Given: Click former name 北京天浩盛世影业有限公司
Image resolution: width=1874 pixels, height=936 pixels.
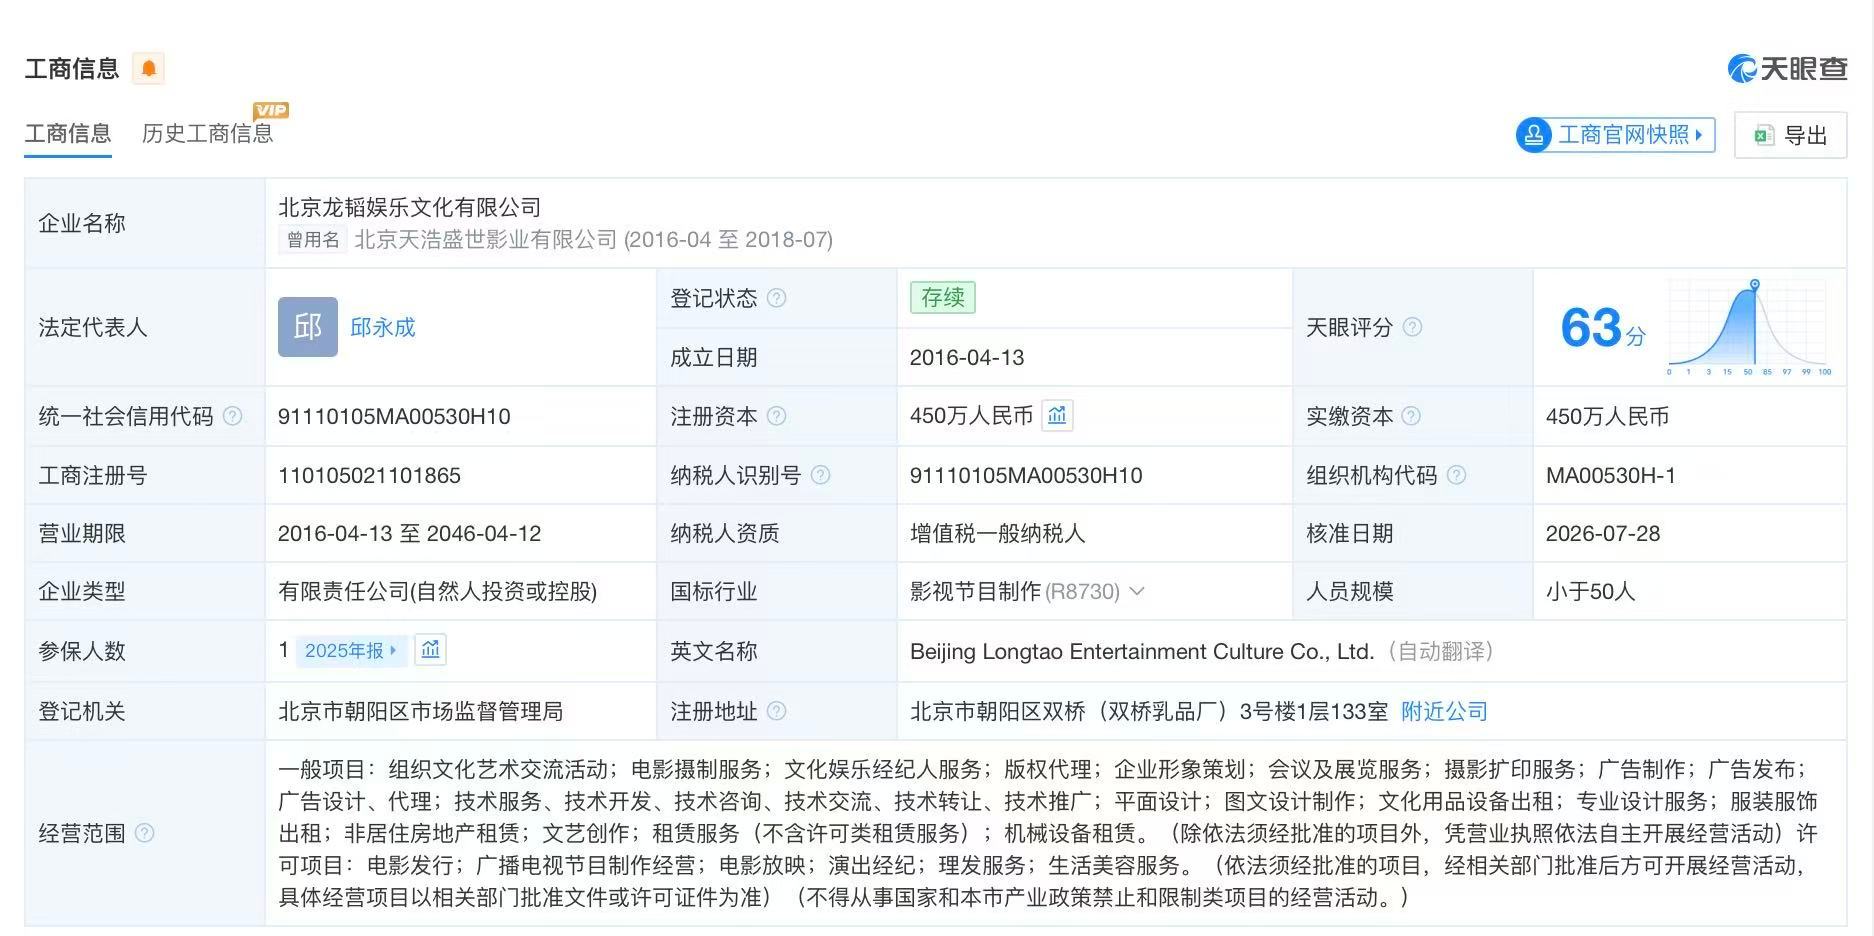Looking at the screenshot, I should (486, 240).
